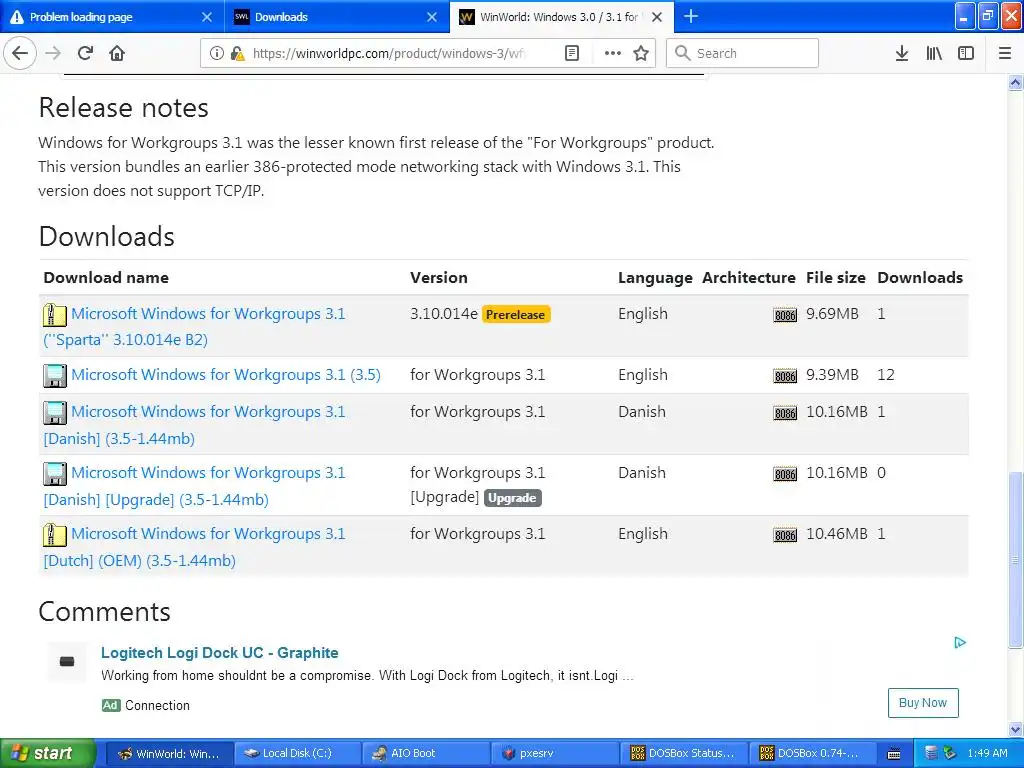Image resolution: width=1024 pixels, height=768 pixels.
Task: Switch to AIO Boot taskbar window
Action: pos(426,753)
